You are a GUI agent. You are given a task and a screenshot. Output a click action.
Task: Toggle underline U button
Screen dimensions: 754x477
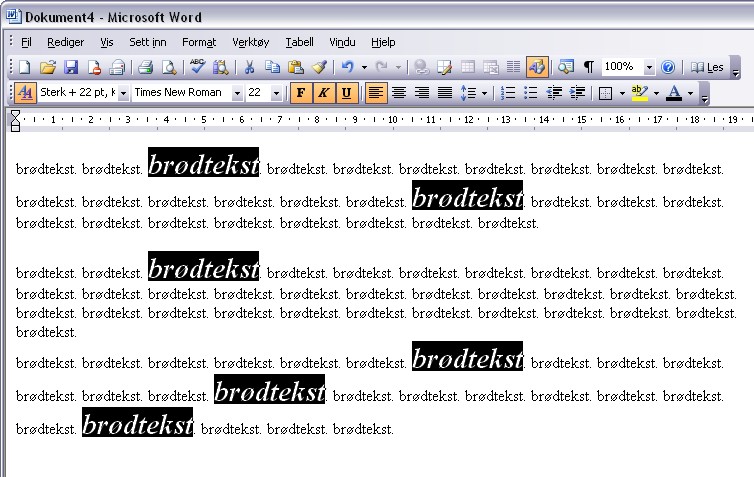[346, 93]
